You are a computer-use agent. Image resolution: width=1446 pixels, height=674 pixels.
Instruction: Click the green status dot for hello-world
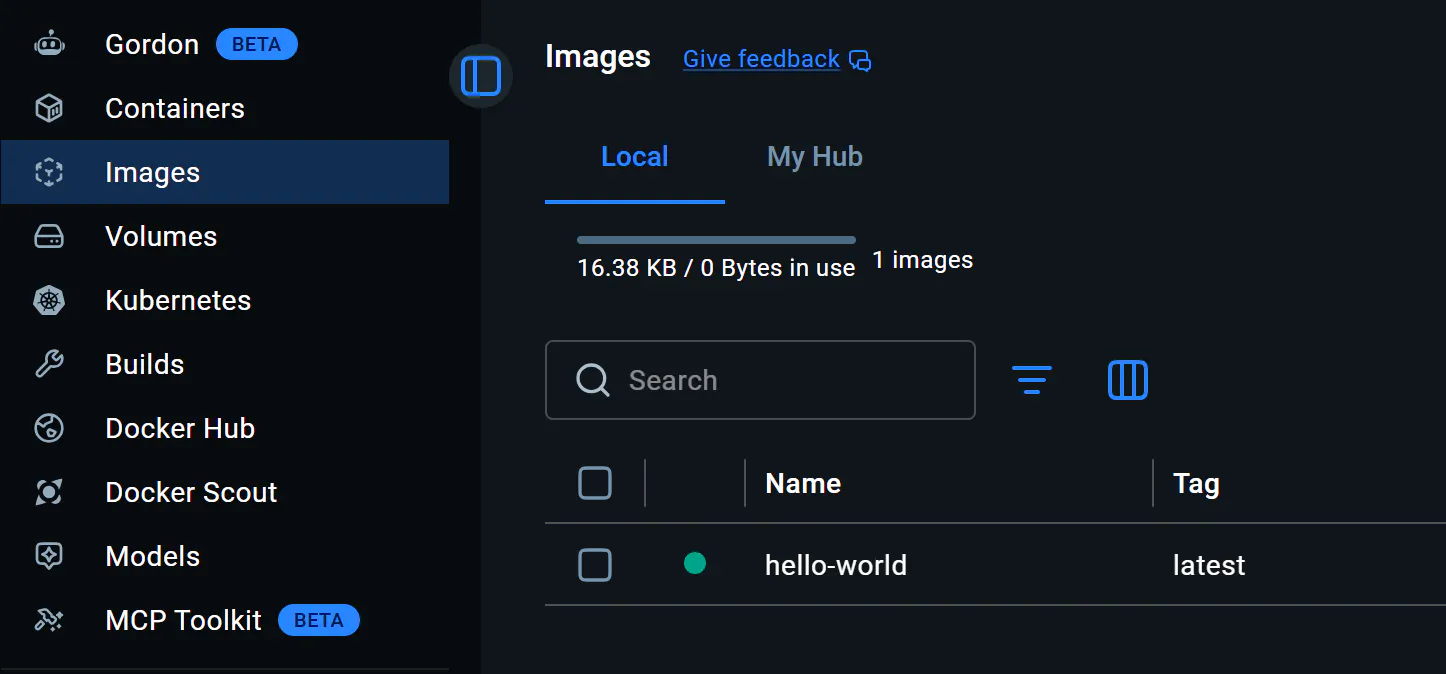695,564
